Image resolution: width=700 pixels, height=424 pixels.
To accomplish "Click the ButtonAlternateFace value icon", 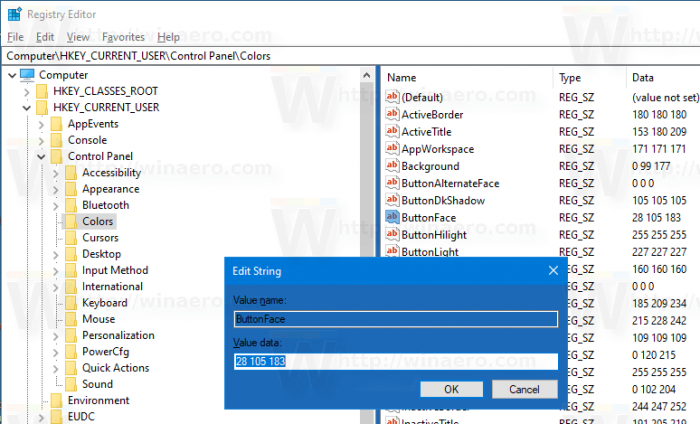I will [392, 183].
